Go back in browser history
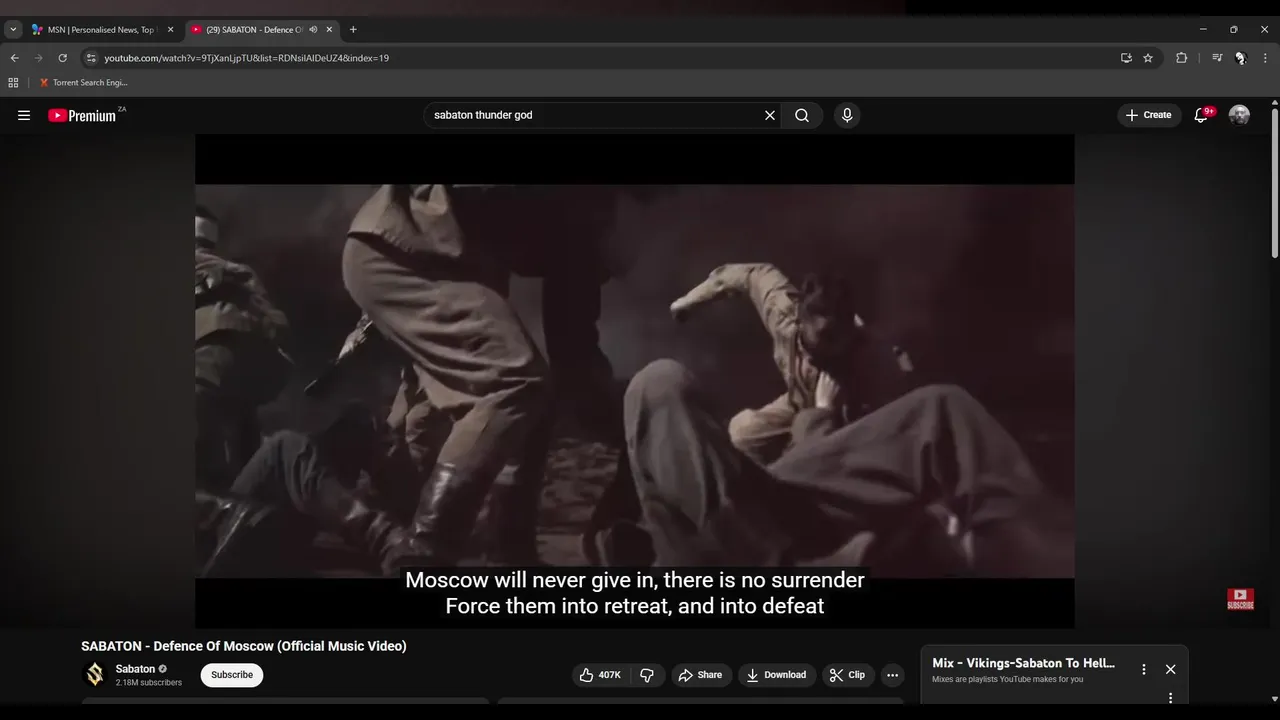The width and height of the screenshot is (1280, 720). tap(14, 58)
